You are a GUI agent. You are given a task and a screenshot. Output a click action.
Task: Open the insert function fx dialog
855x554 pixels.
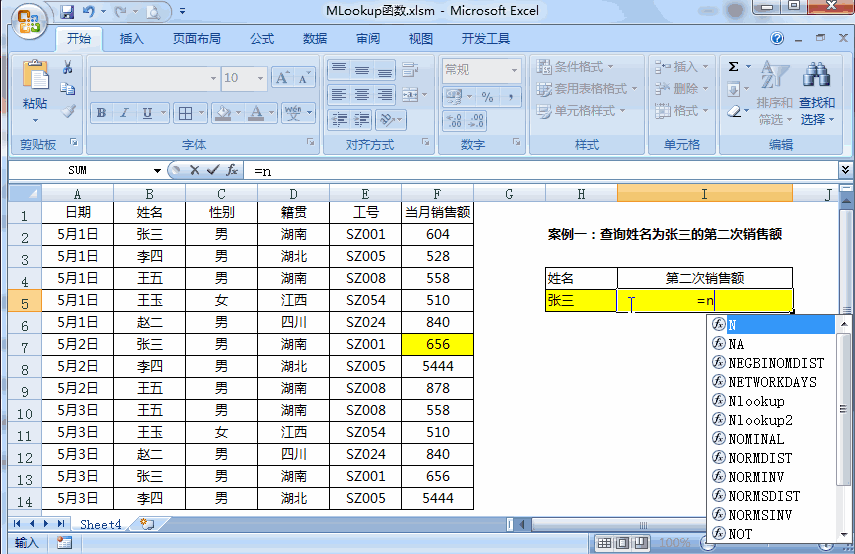pos(232,170)
